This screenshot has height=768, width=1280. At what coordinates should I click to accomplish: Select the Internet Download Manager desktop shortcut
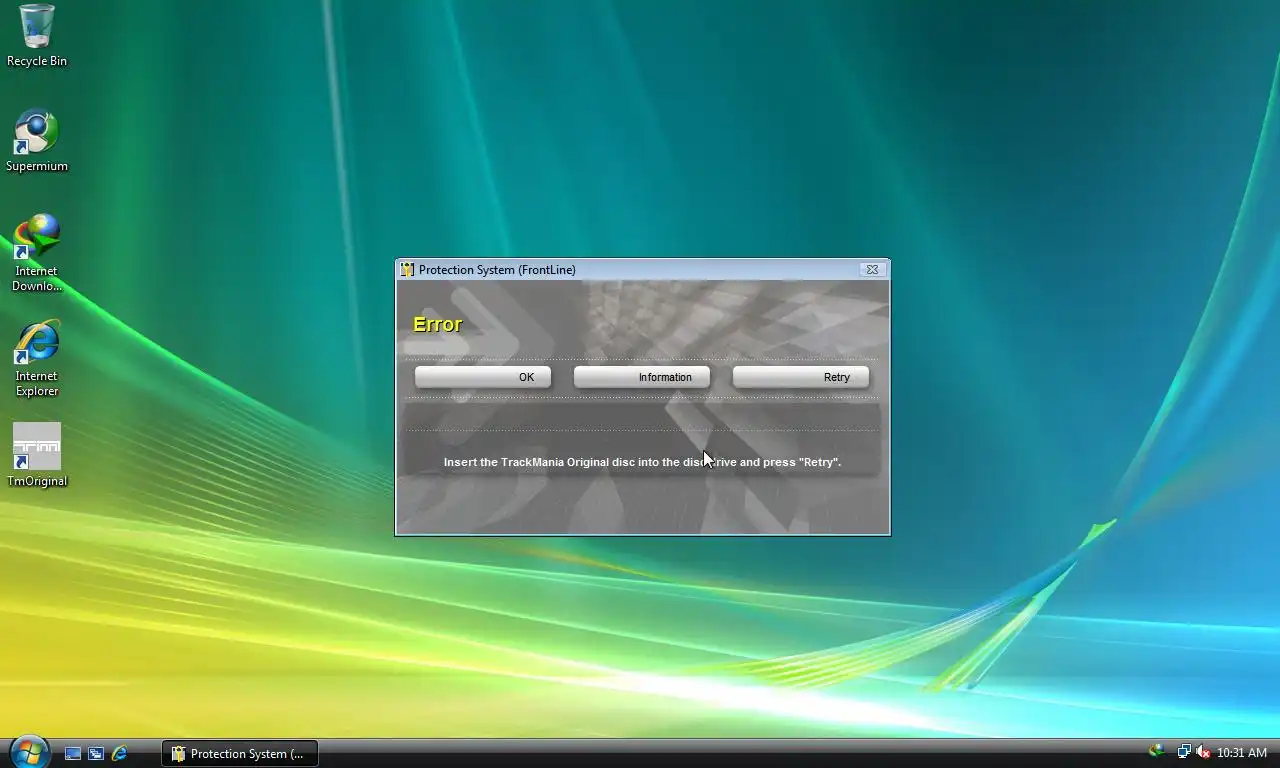pyautogui.click(x=37, y=253)
